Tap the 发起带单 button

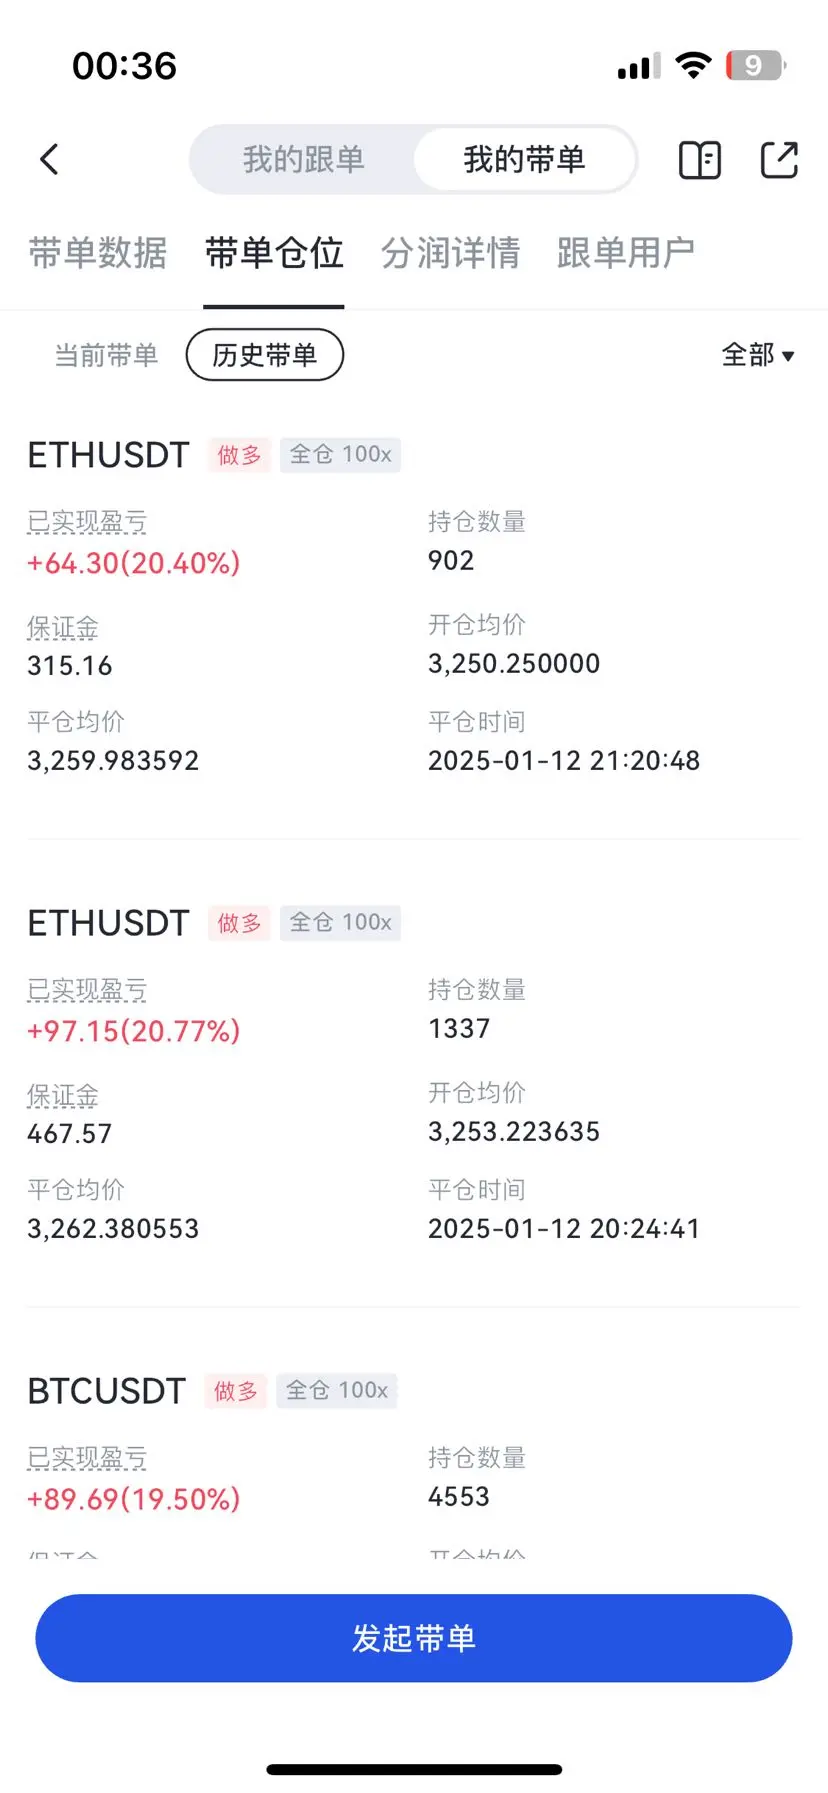(x=414, y=1638)
